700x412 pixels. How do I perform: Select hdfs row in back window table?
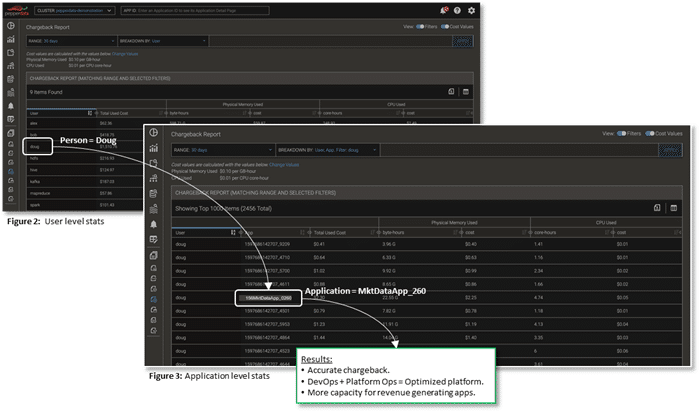click(84, 158)
